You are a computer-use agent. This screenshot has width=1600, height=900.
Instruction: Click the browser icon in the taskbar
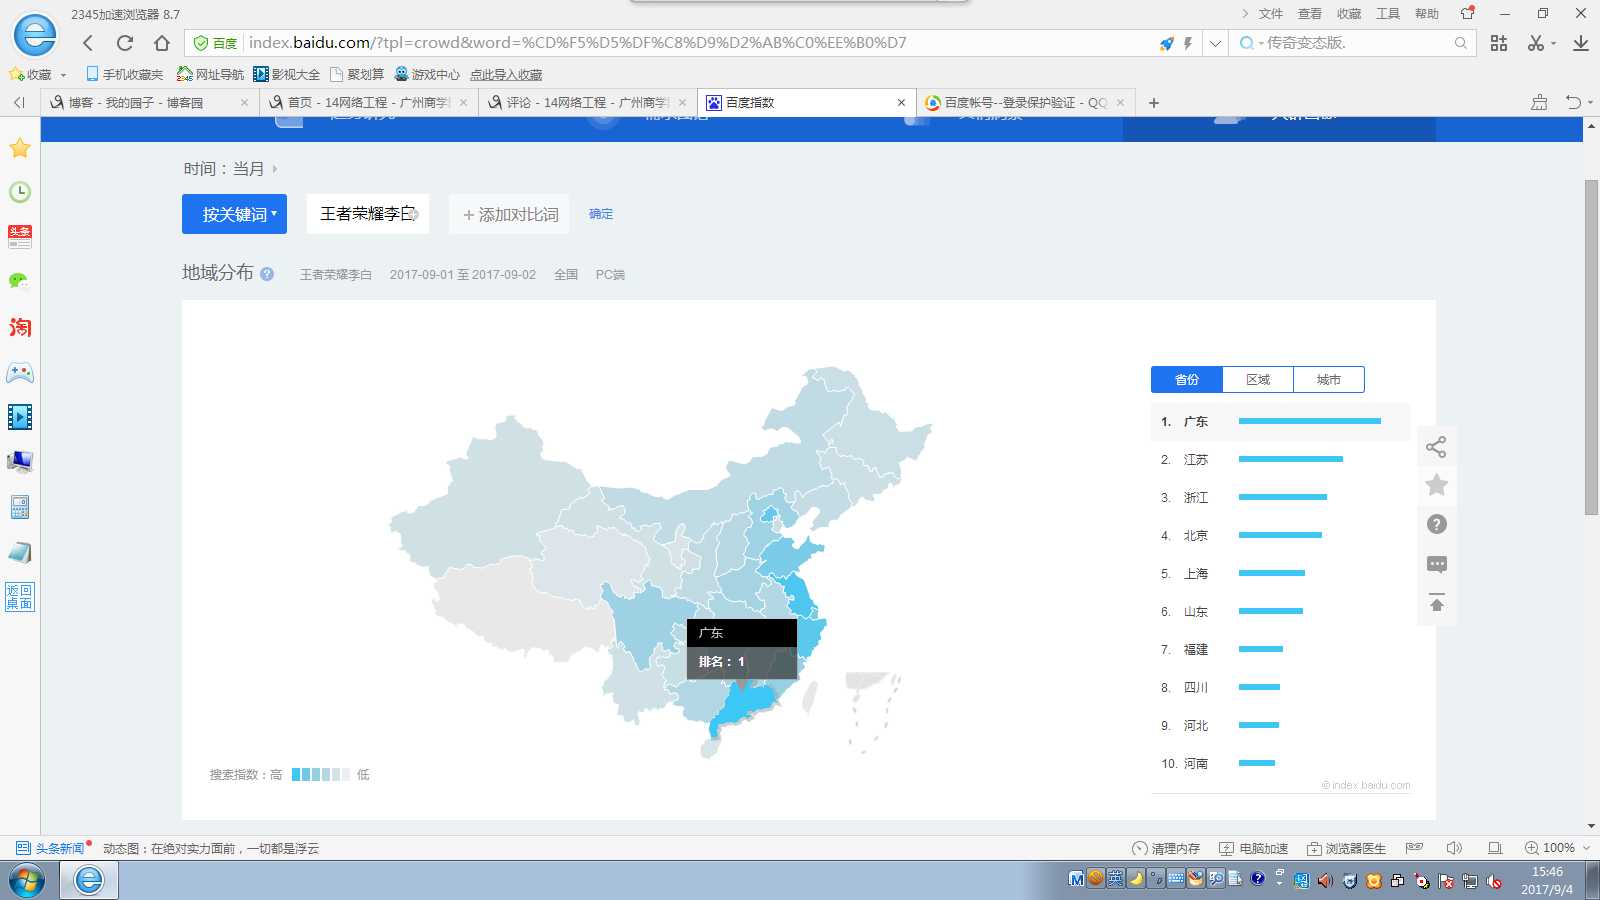pos(89,880)
